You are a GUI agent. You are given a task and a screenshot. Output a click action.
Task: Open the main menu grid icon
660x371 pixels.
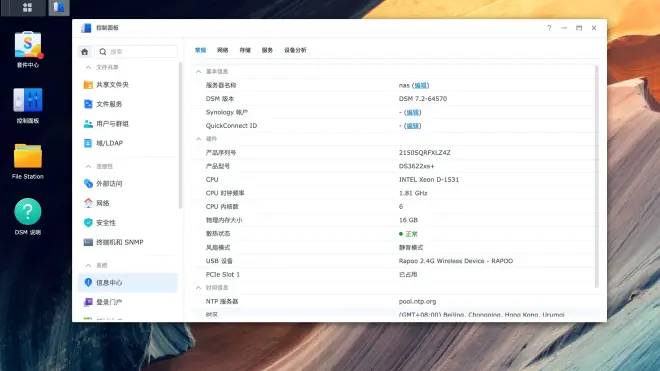pyautogui.click(x=27, y=8)
